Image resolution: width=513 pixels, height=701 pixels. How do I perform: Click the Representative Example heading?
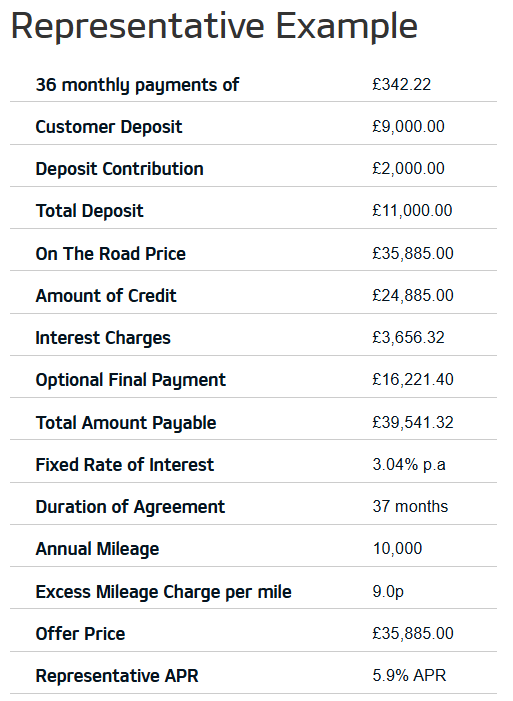(214, 27)
